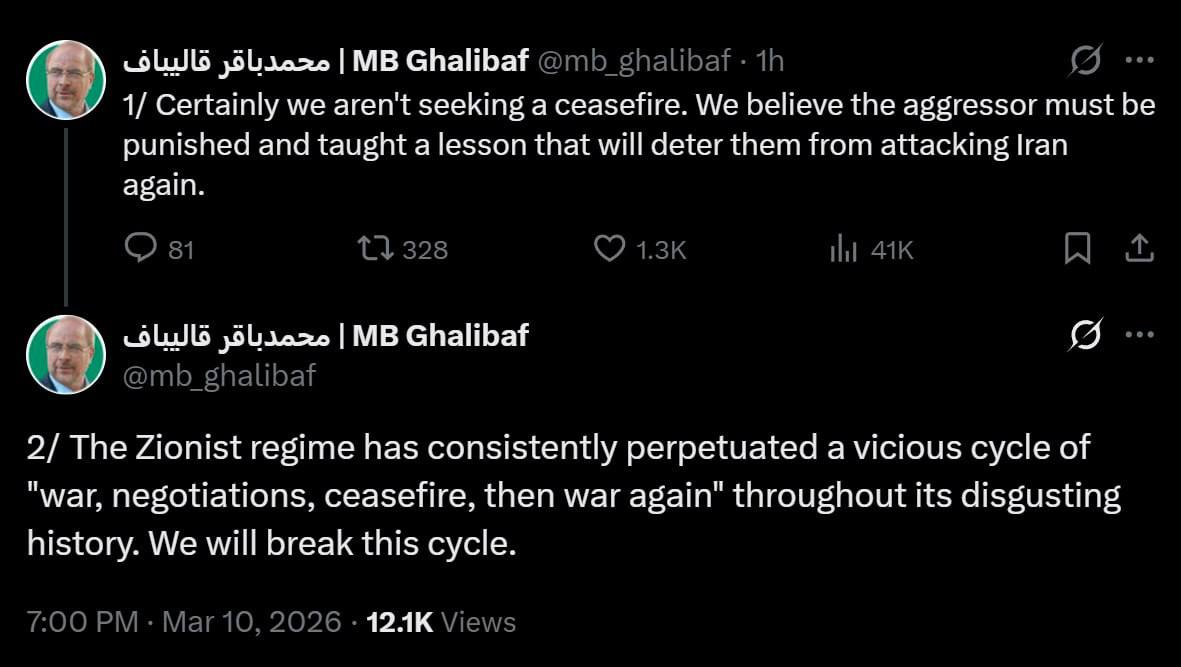Image resolution: width=1181 pixels, height=667 pixels.
Task: Open more options menu on second tweet
Action: [x=1140, y=335]
